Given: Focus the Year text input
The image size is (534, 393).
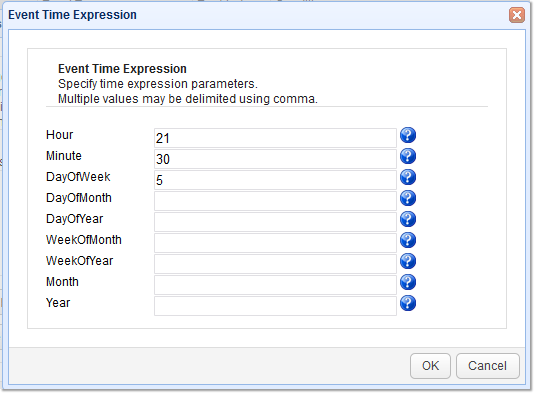Looking at the screenshot, I should point(275,306).
